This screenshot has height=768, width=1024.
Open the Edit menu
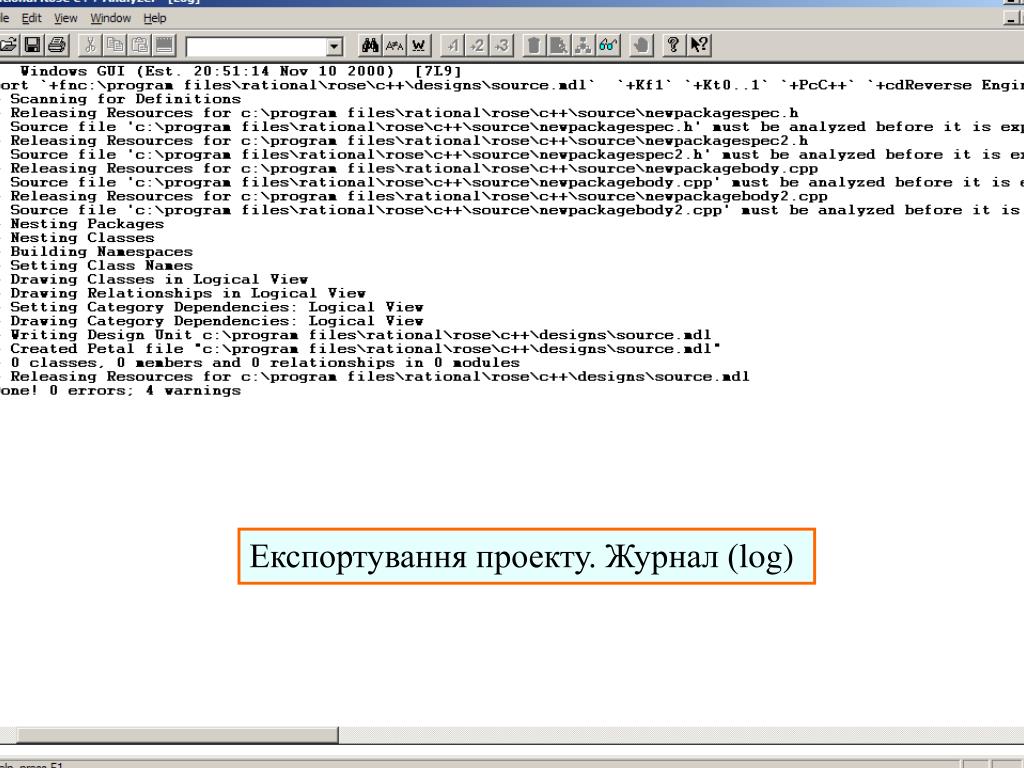pos(31,18)
